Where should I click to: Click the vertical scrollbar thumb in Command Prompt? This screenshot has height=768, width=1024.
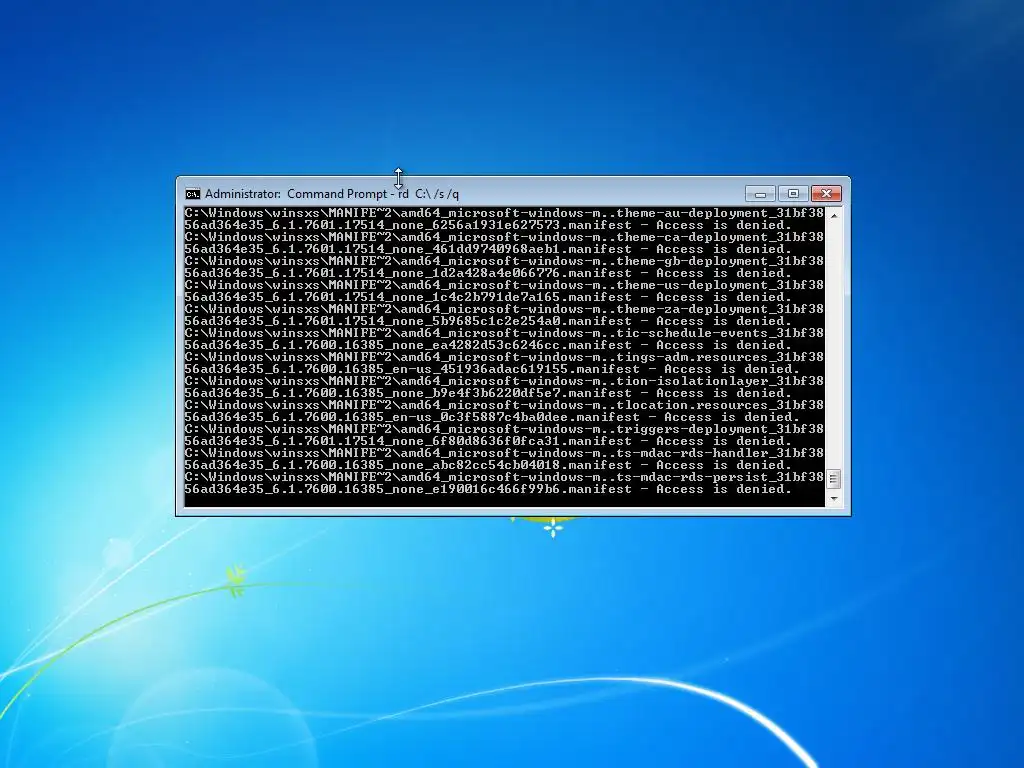(x=833, y=479)
